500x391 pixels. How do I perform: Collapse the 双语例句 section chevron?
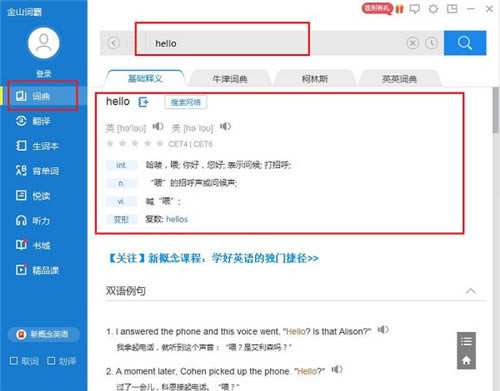coord(471,291)
